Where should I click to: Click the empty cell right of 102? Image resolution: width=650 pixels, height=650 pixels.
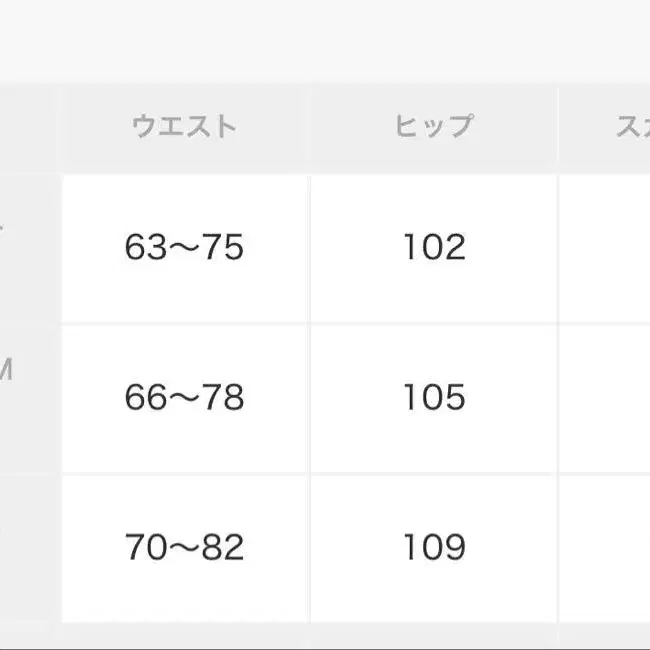605,248
